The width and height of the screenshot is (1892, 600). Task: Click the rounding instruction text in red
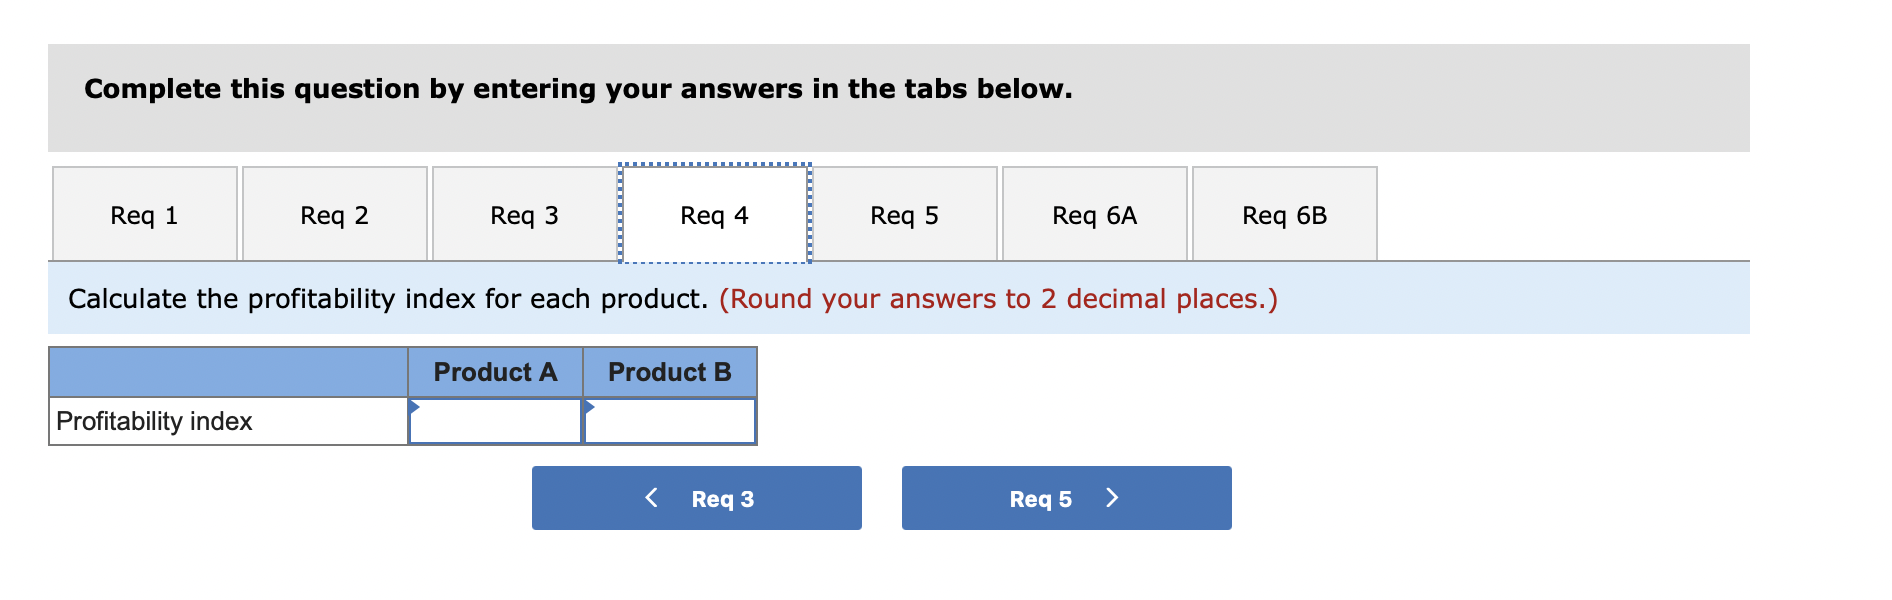[x=998, y=298]
